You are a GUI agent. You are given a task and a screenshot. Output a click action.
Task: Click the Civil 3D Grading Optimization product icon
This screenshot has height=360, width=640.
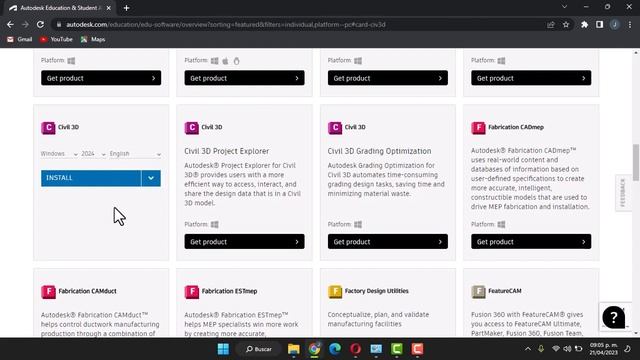(335, 128)
